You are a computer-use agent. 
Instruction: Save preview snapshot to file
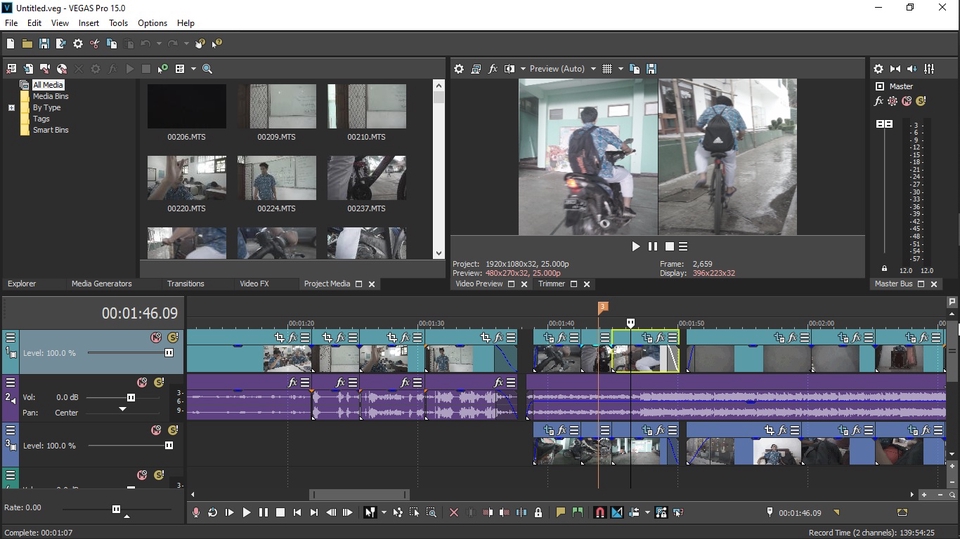click(651, 69)
